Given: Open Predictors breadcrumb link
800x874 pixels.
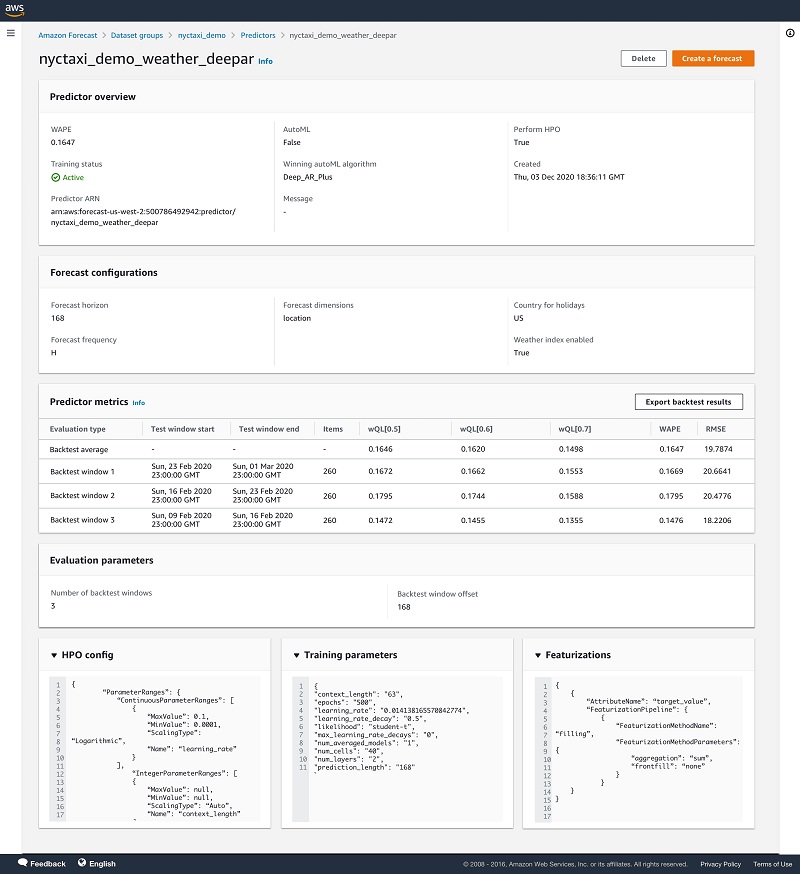Looking at the screenshot, I should coord(258,35).
